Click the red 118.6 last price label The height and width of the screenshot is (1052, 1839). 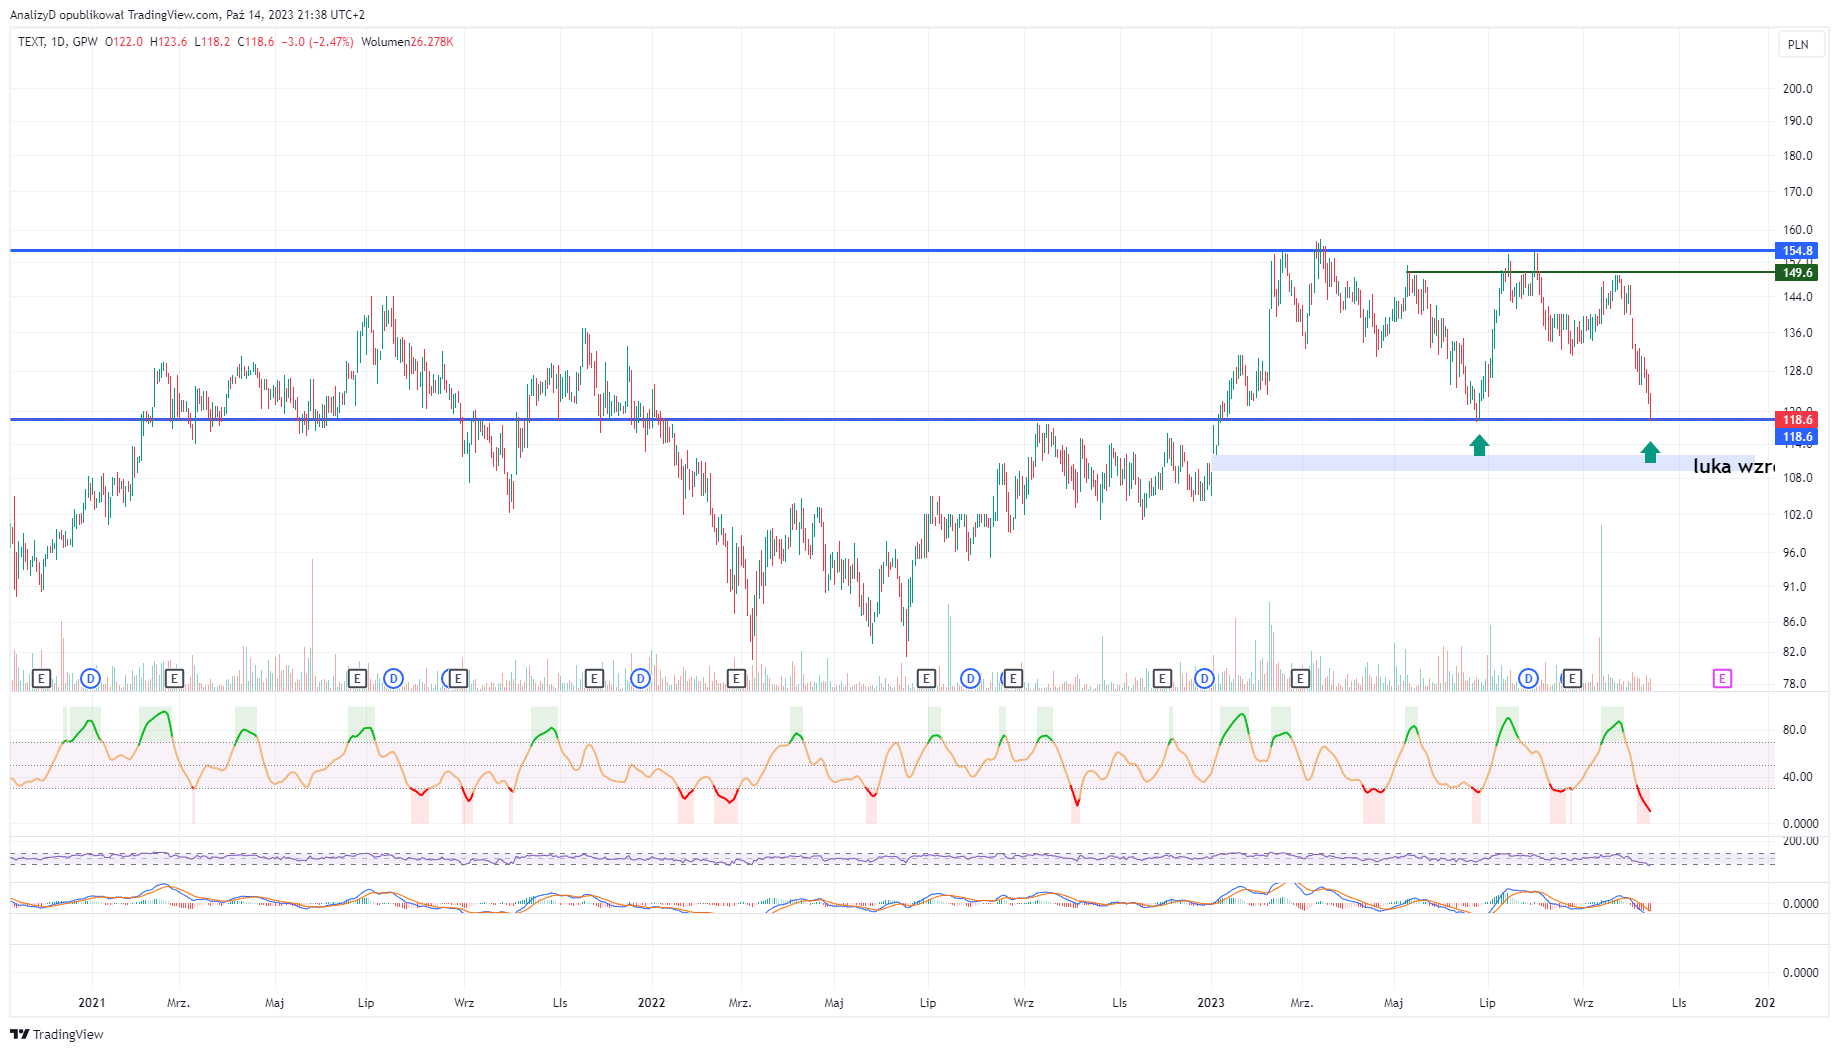[1797, 420]
